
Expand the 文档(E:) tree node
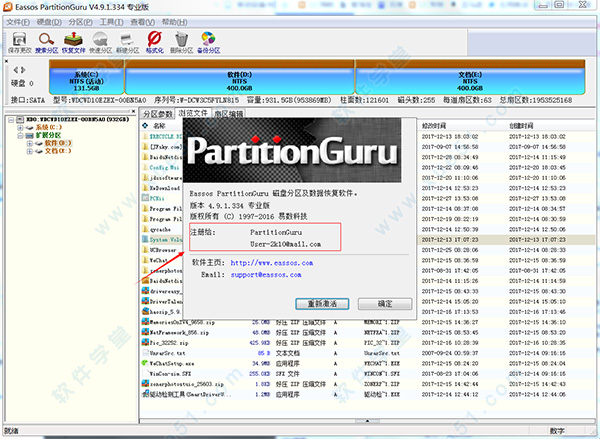tap(29, 151)
